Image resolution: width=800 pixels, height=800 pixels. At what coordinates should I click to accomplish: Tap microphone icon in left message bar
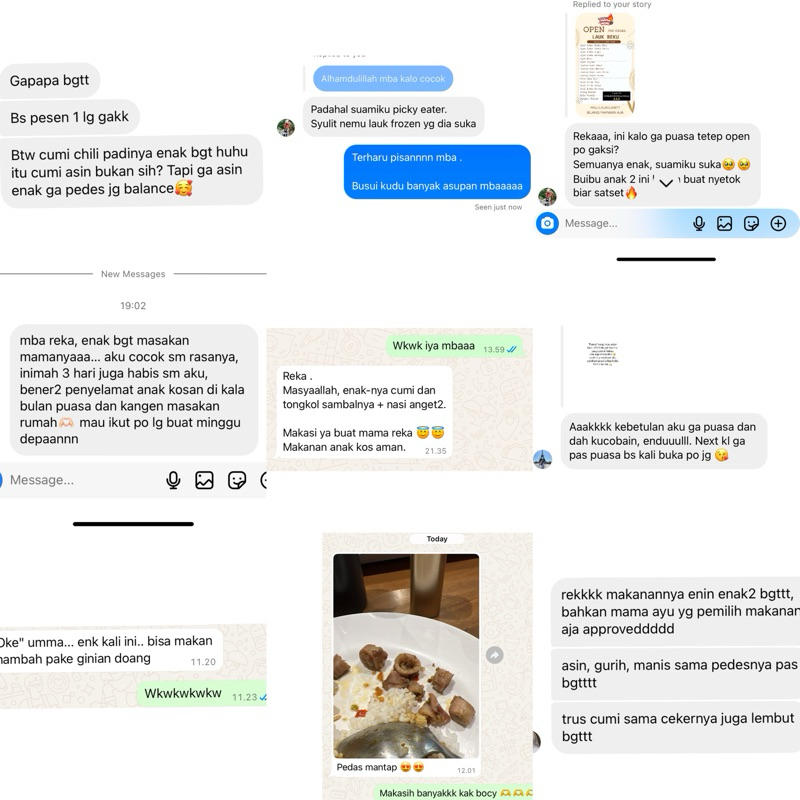pos(173,480)
